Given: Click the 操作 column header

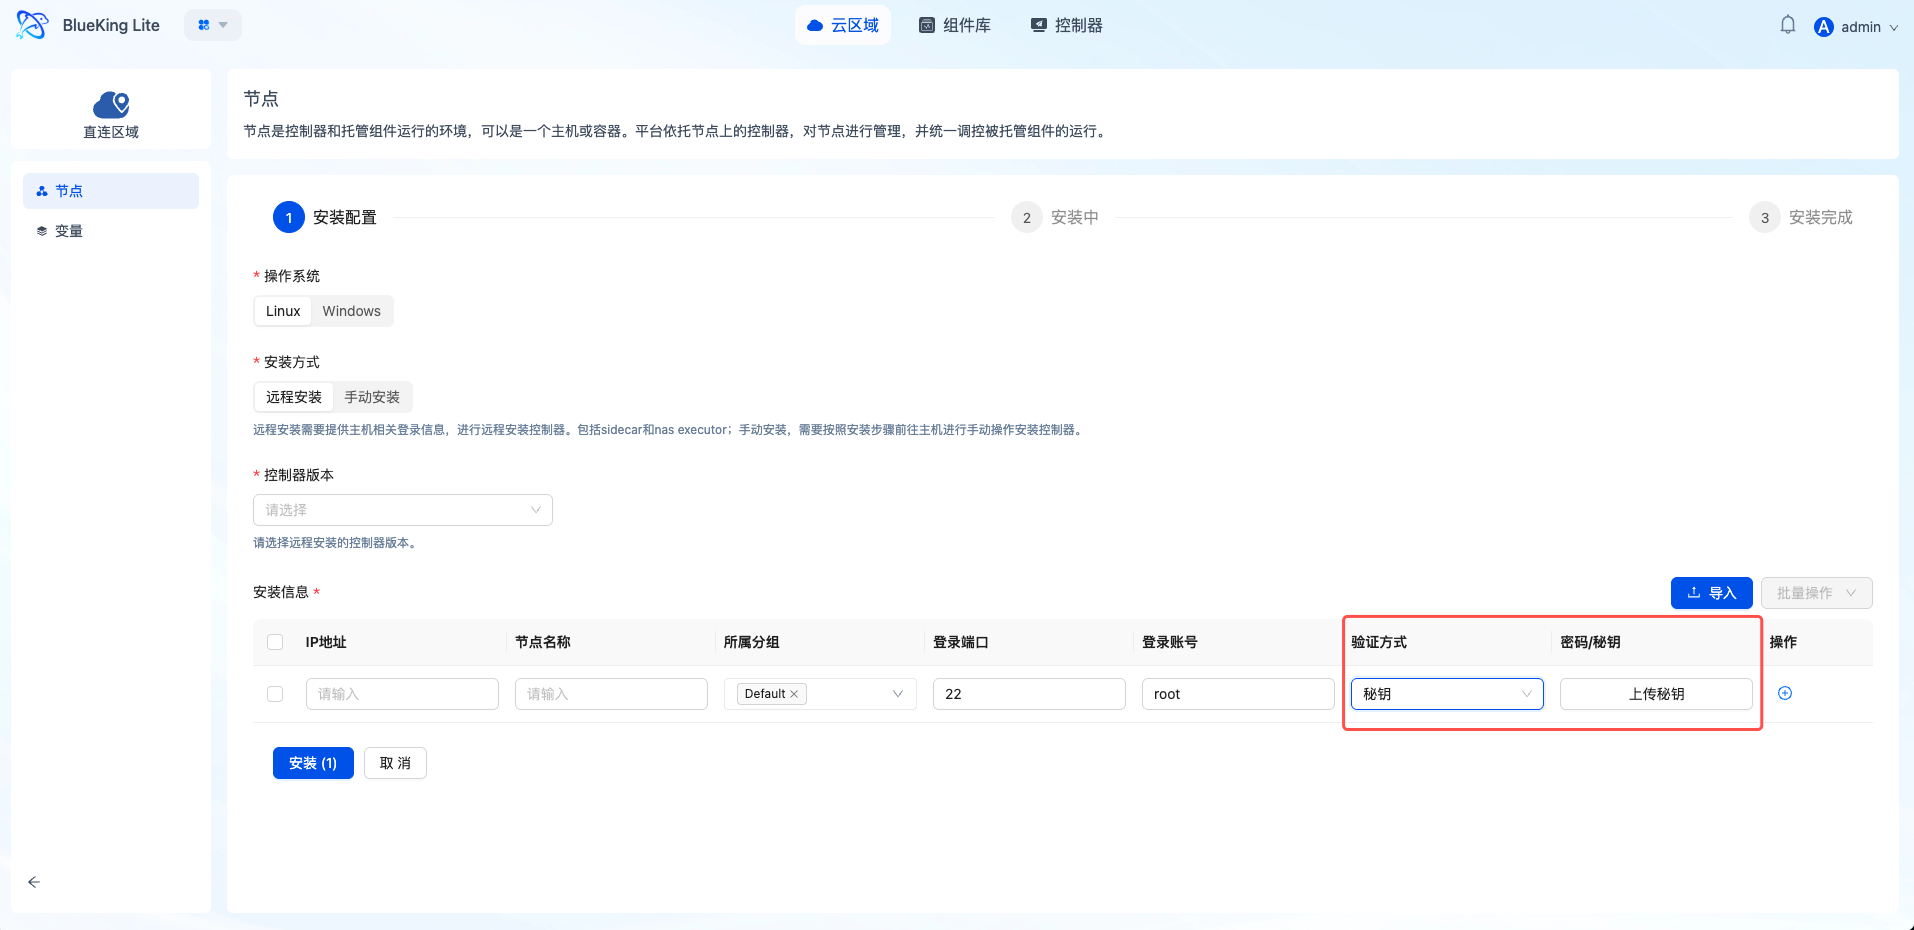Looking at the screenshot, I should click(x=1783, y=642).
